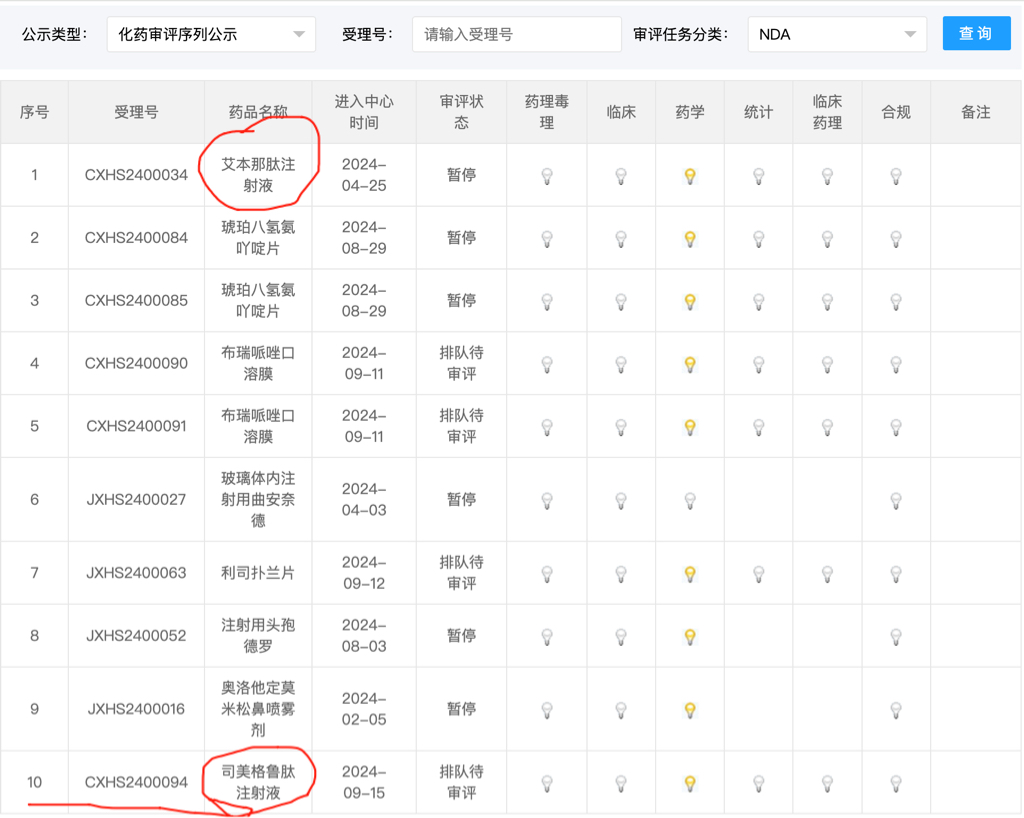
Task: Click drug name 奥洛他定莫米松鼻喷雾剂
Action: click(258, 708)
